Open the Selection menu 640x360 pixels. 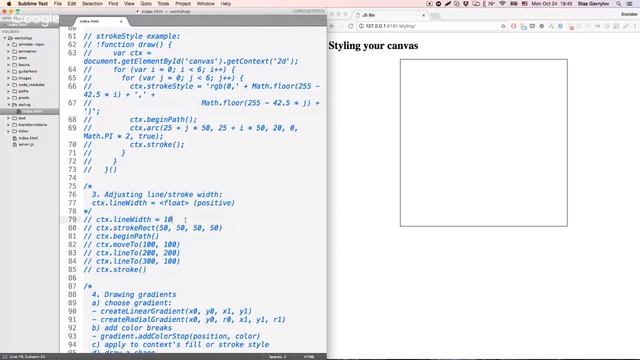click(x=92, y=4)
